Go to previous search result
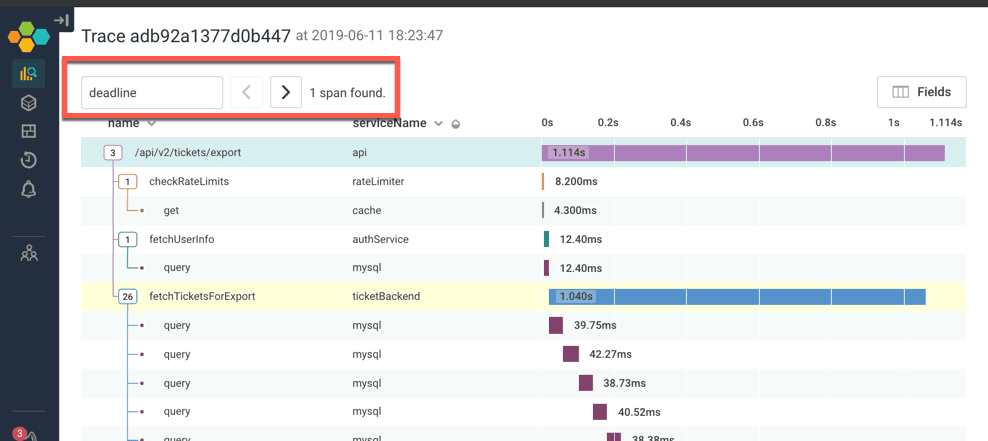 tap(246, 93)
